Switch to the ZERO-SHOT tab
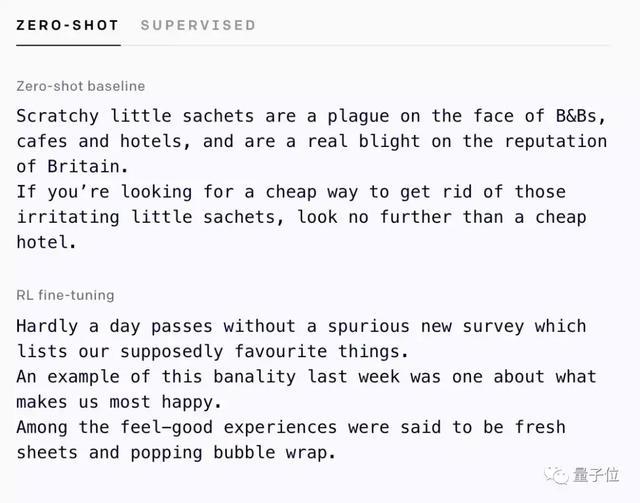The image size is (640, 503). 67,25
